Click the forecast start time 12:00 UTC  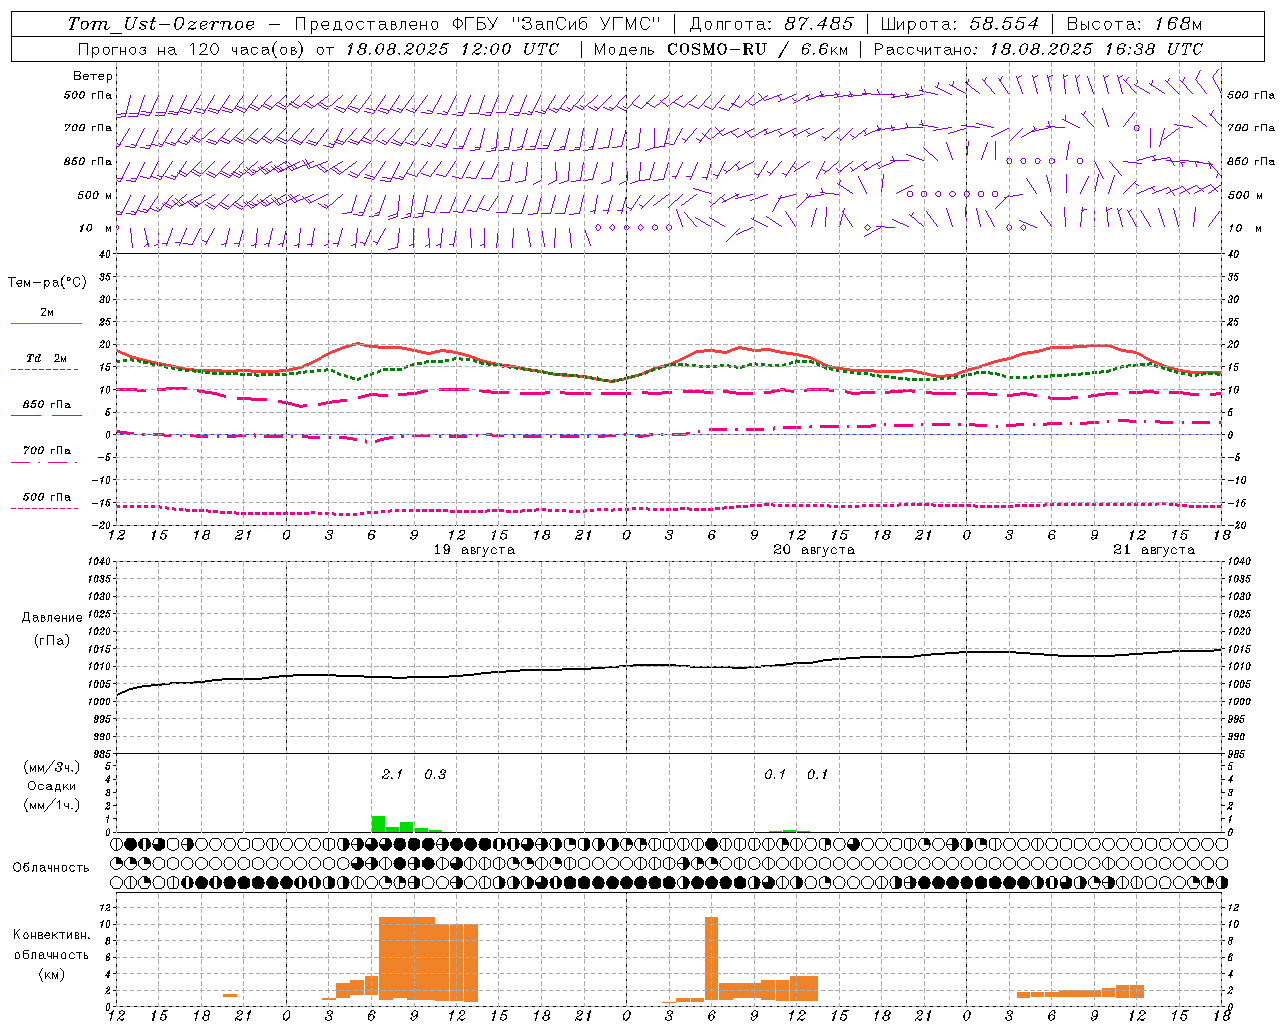point(509,49)
